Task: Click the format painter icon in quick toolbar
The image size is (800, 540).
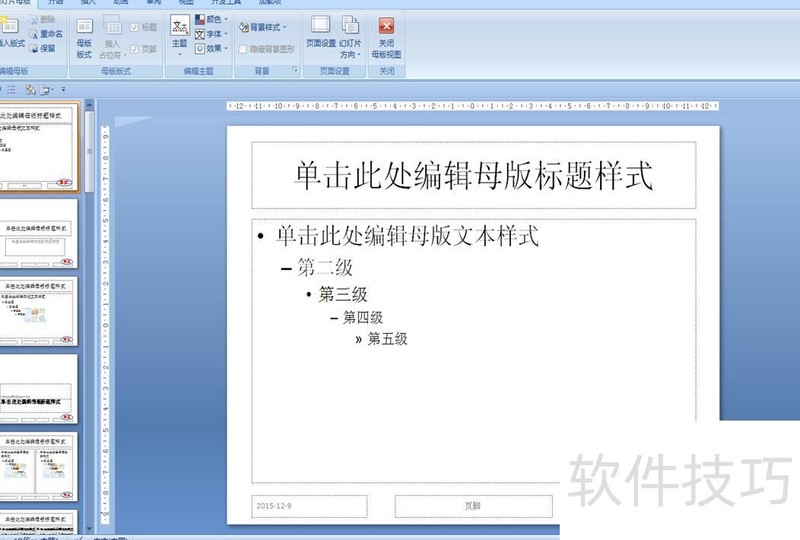Action: (x=31, y=90)
